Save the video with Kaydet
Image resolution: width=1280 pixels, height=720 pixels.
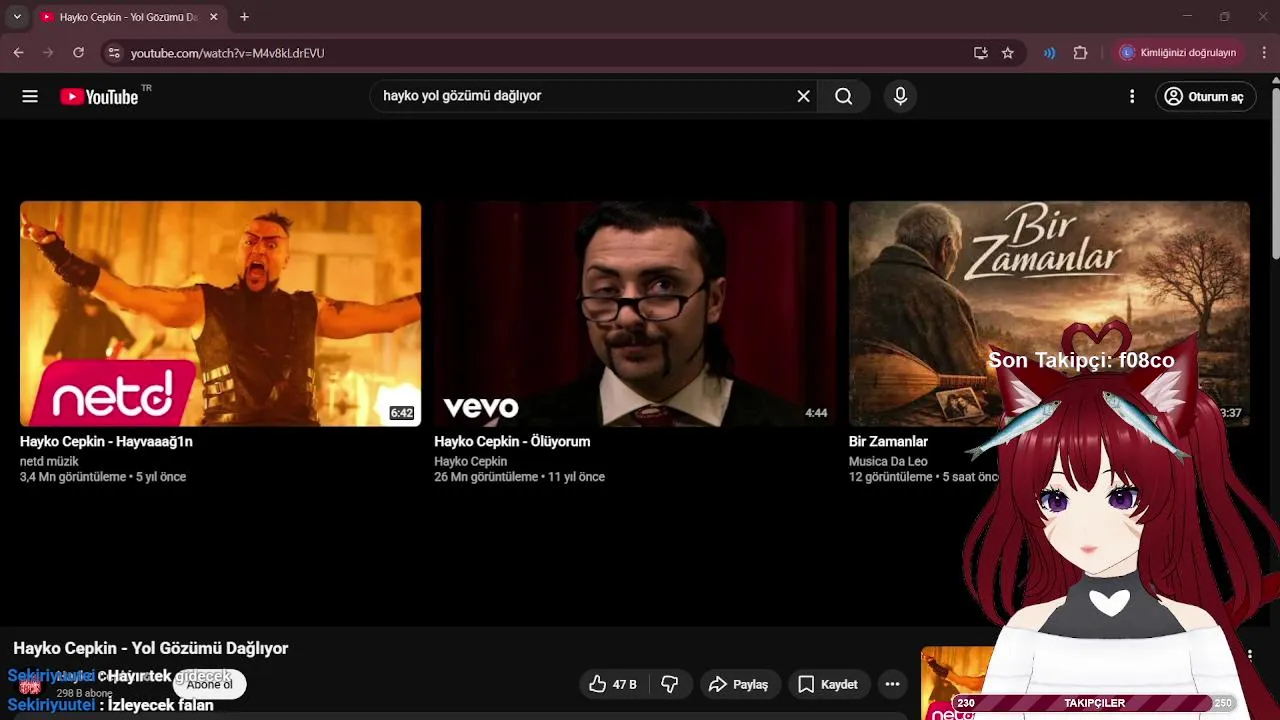click(828, 684)
